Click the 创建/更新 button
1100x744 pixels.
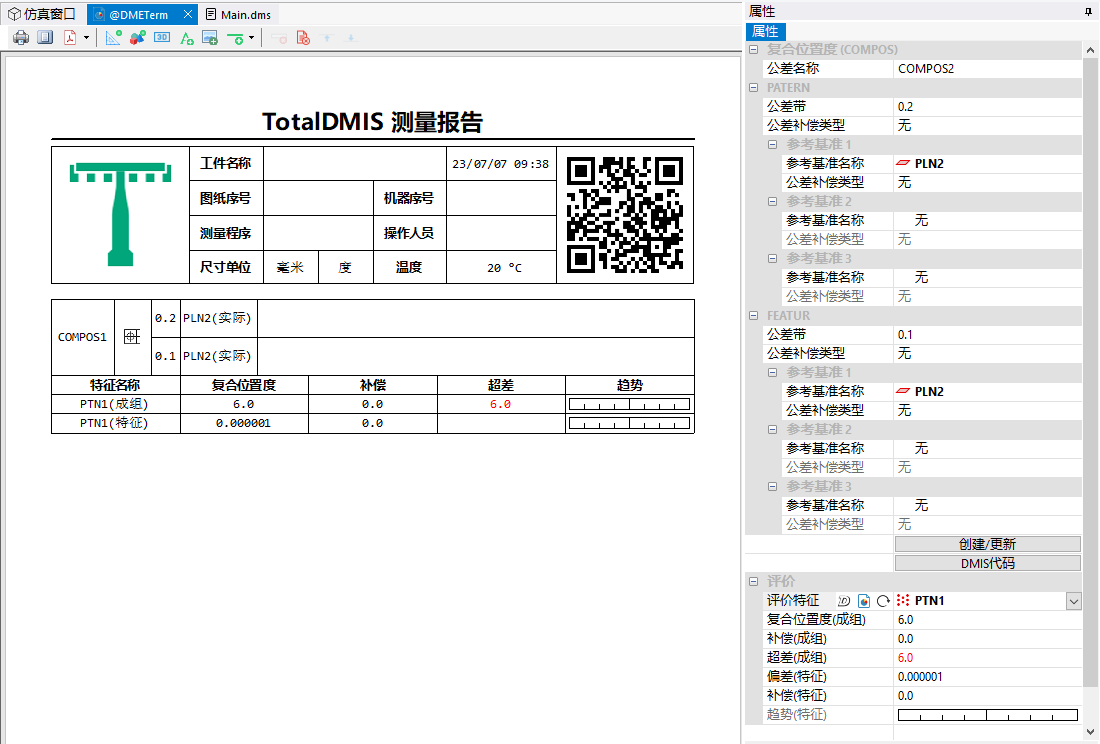(x=987, y=544)
